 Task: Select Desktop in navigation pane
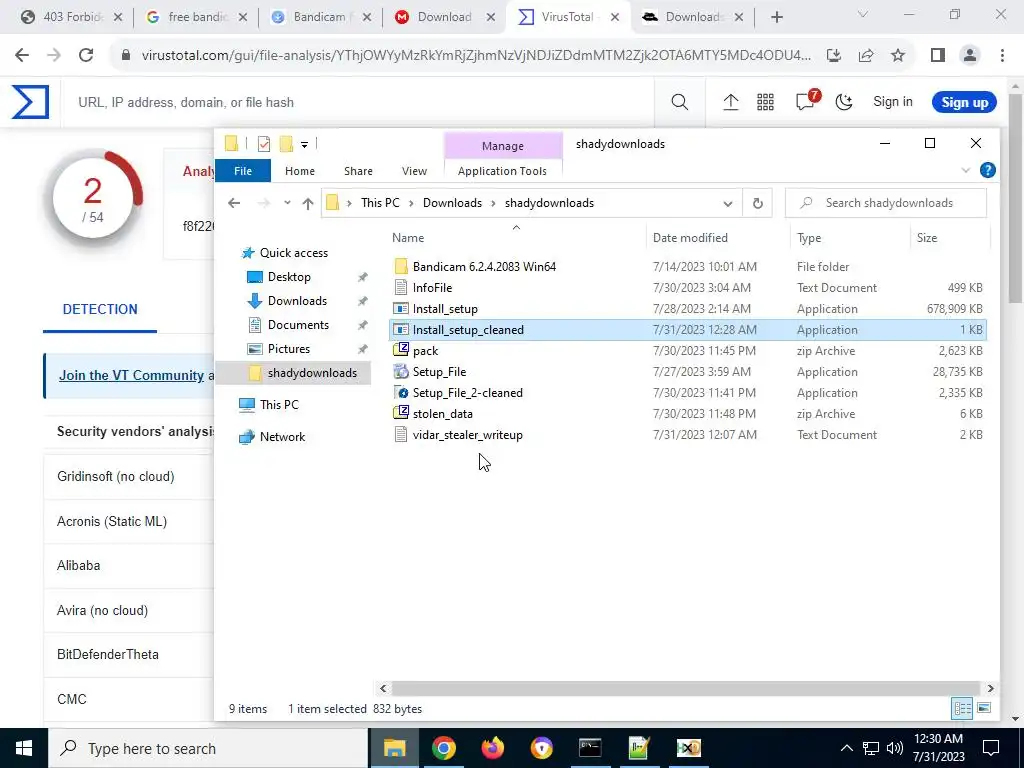click(x=289, y=277)
